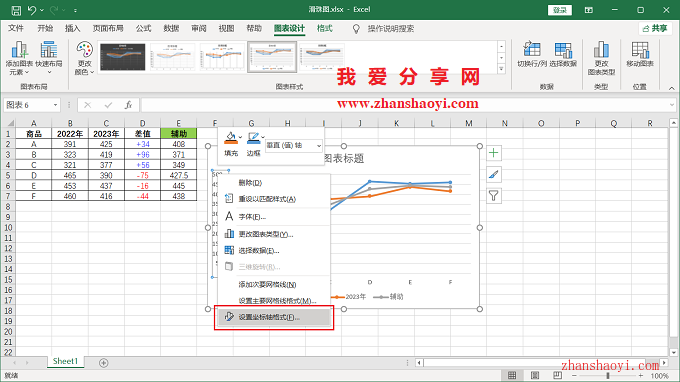This screenshot has height=382, width=680.
Task: Open the Help tab
Action: (x=254, y=29)
